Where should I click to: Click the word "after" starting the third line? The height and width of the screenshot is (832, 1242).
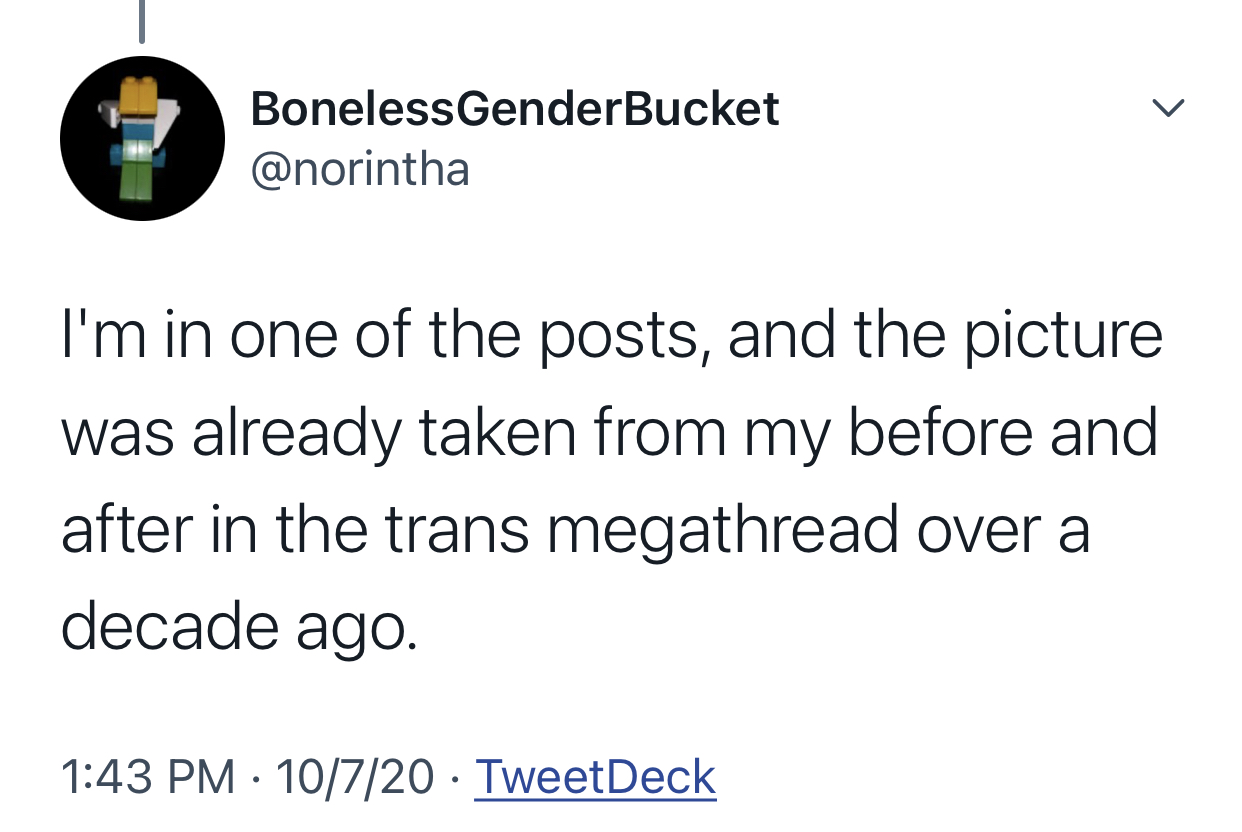(x=127, y=529)
